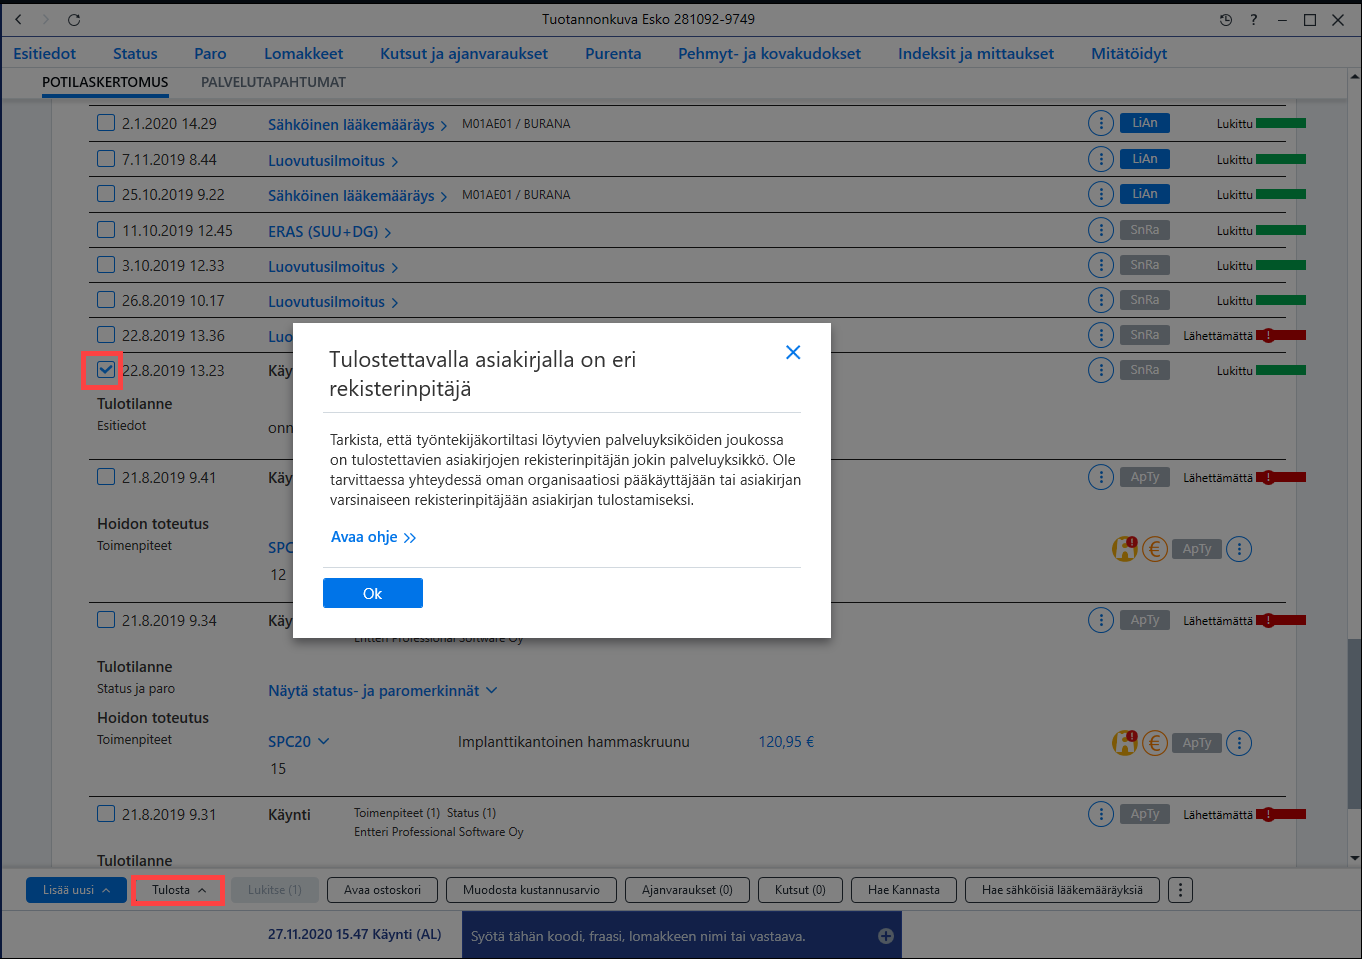Open the history clock icon
The width and height of the screenshot is (1362, 959).
coord(1226,20)
